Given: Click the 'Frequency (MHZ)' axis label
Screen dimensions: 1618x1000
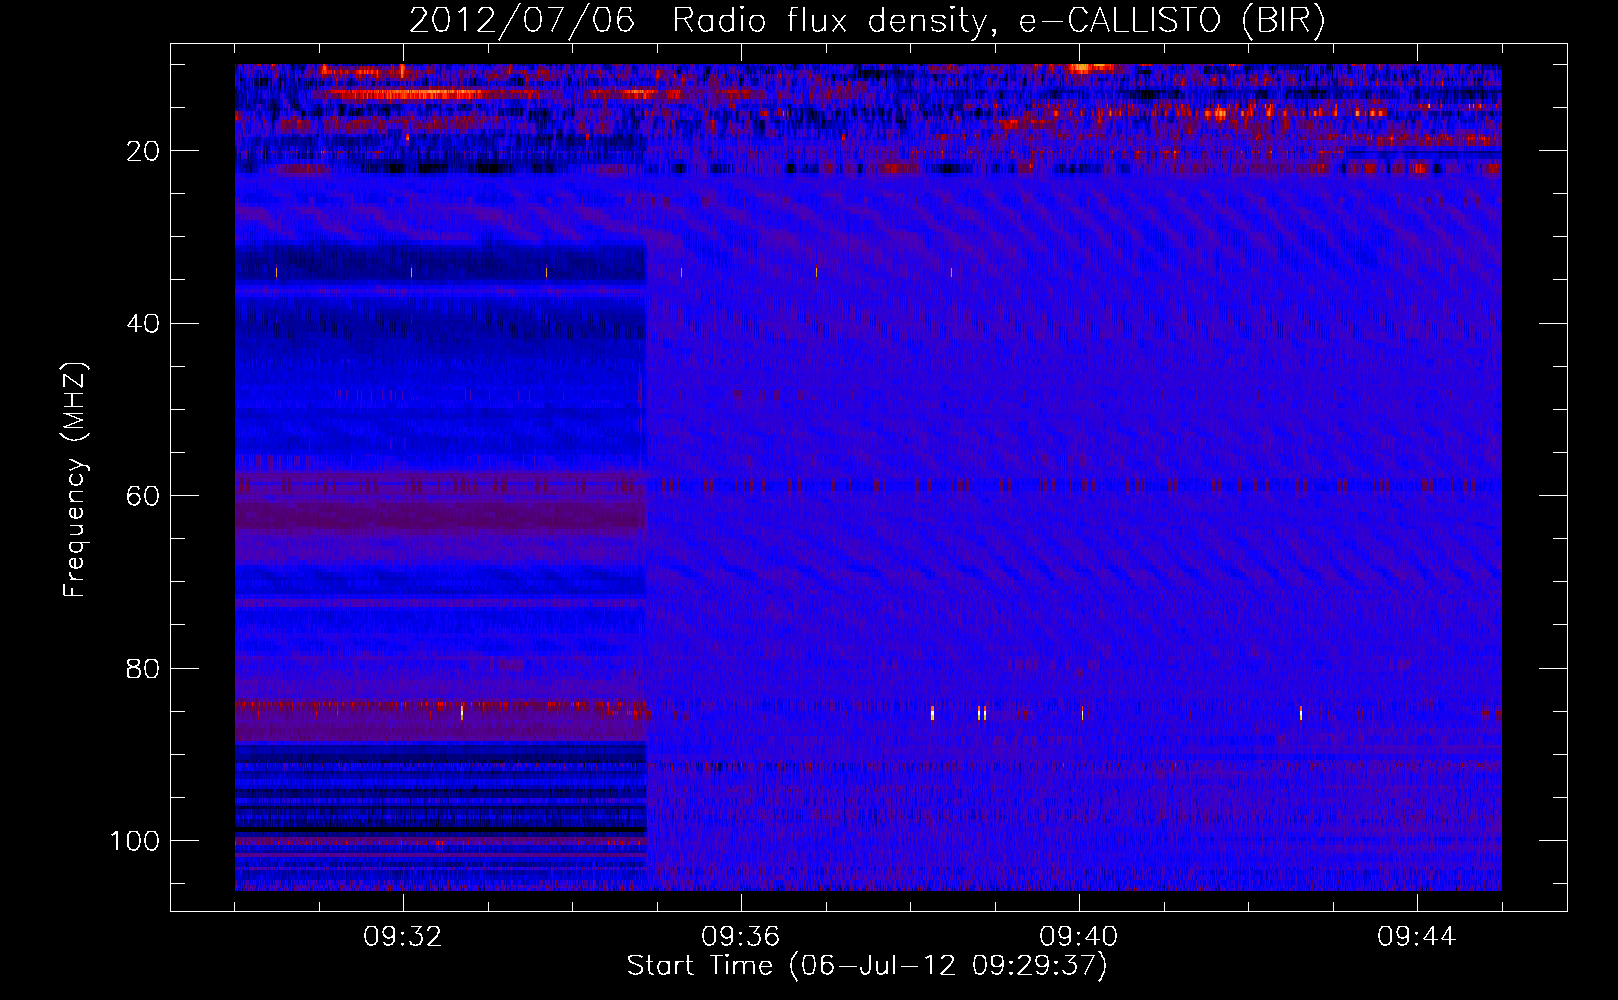Looking at the screenshot, I should pyautogui.click(x=75, y=480).
